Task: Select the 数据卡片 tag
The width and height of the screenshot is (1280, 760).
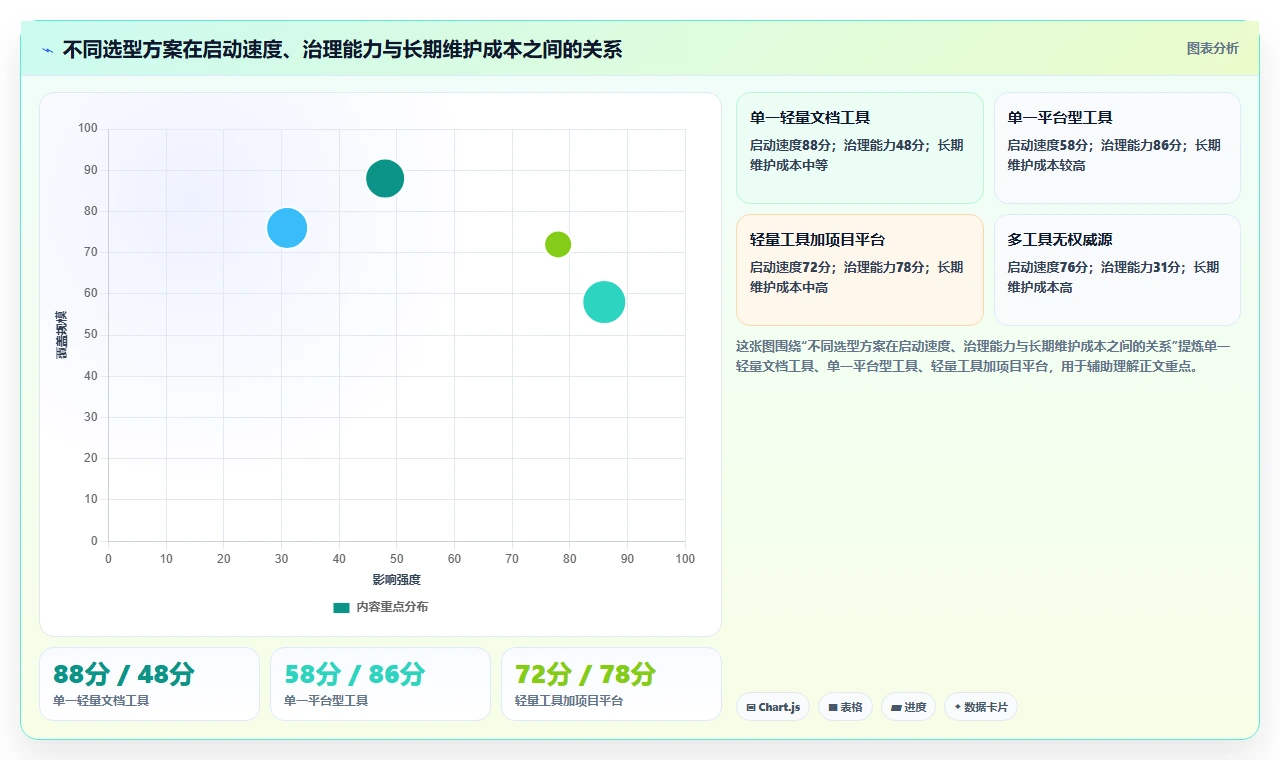Action: 980,707
